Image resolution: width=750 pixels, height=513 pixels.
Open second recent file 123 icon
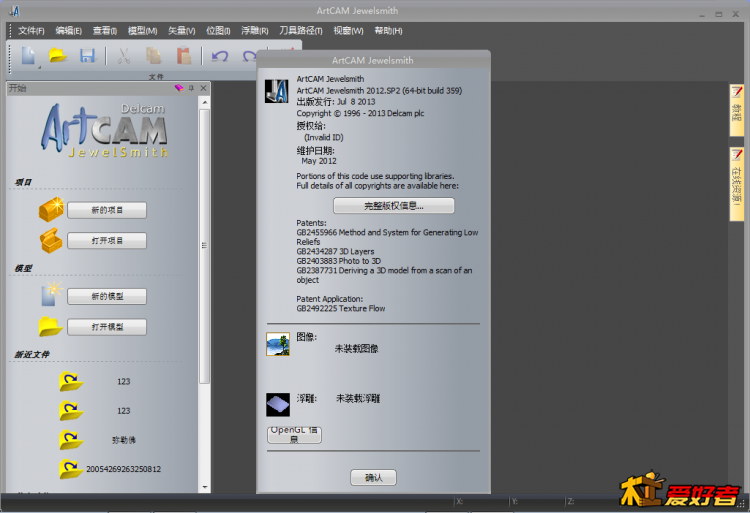coord(71,411)
